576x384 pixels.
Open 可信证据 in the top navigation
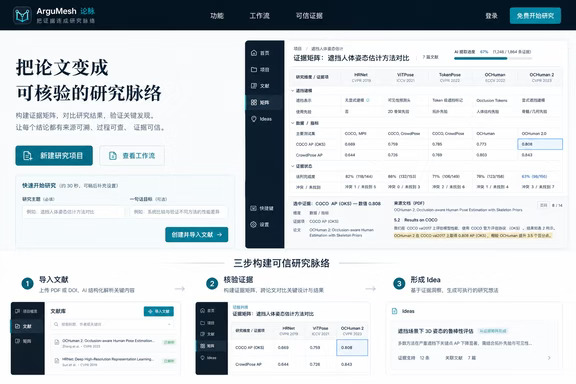coord(309,15)
